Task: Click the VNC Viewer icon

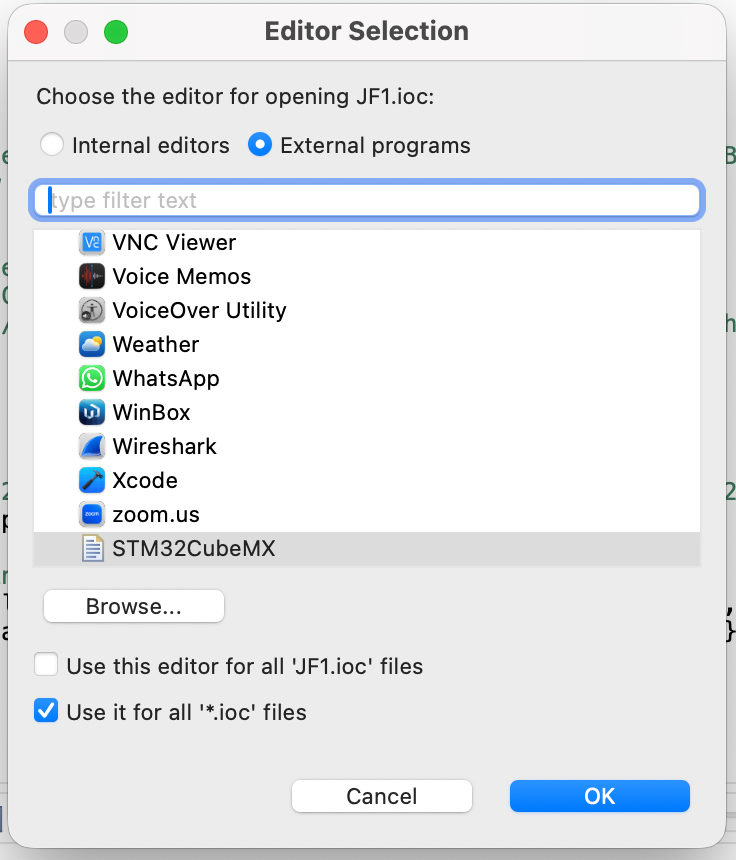Action: [92, 242]
